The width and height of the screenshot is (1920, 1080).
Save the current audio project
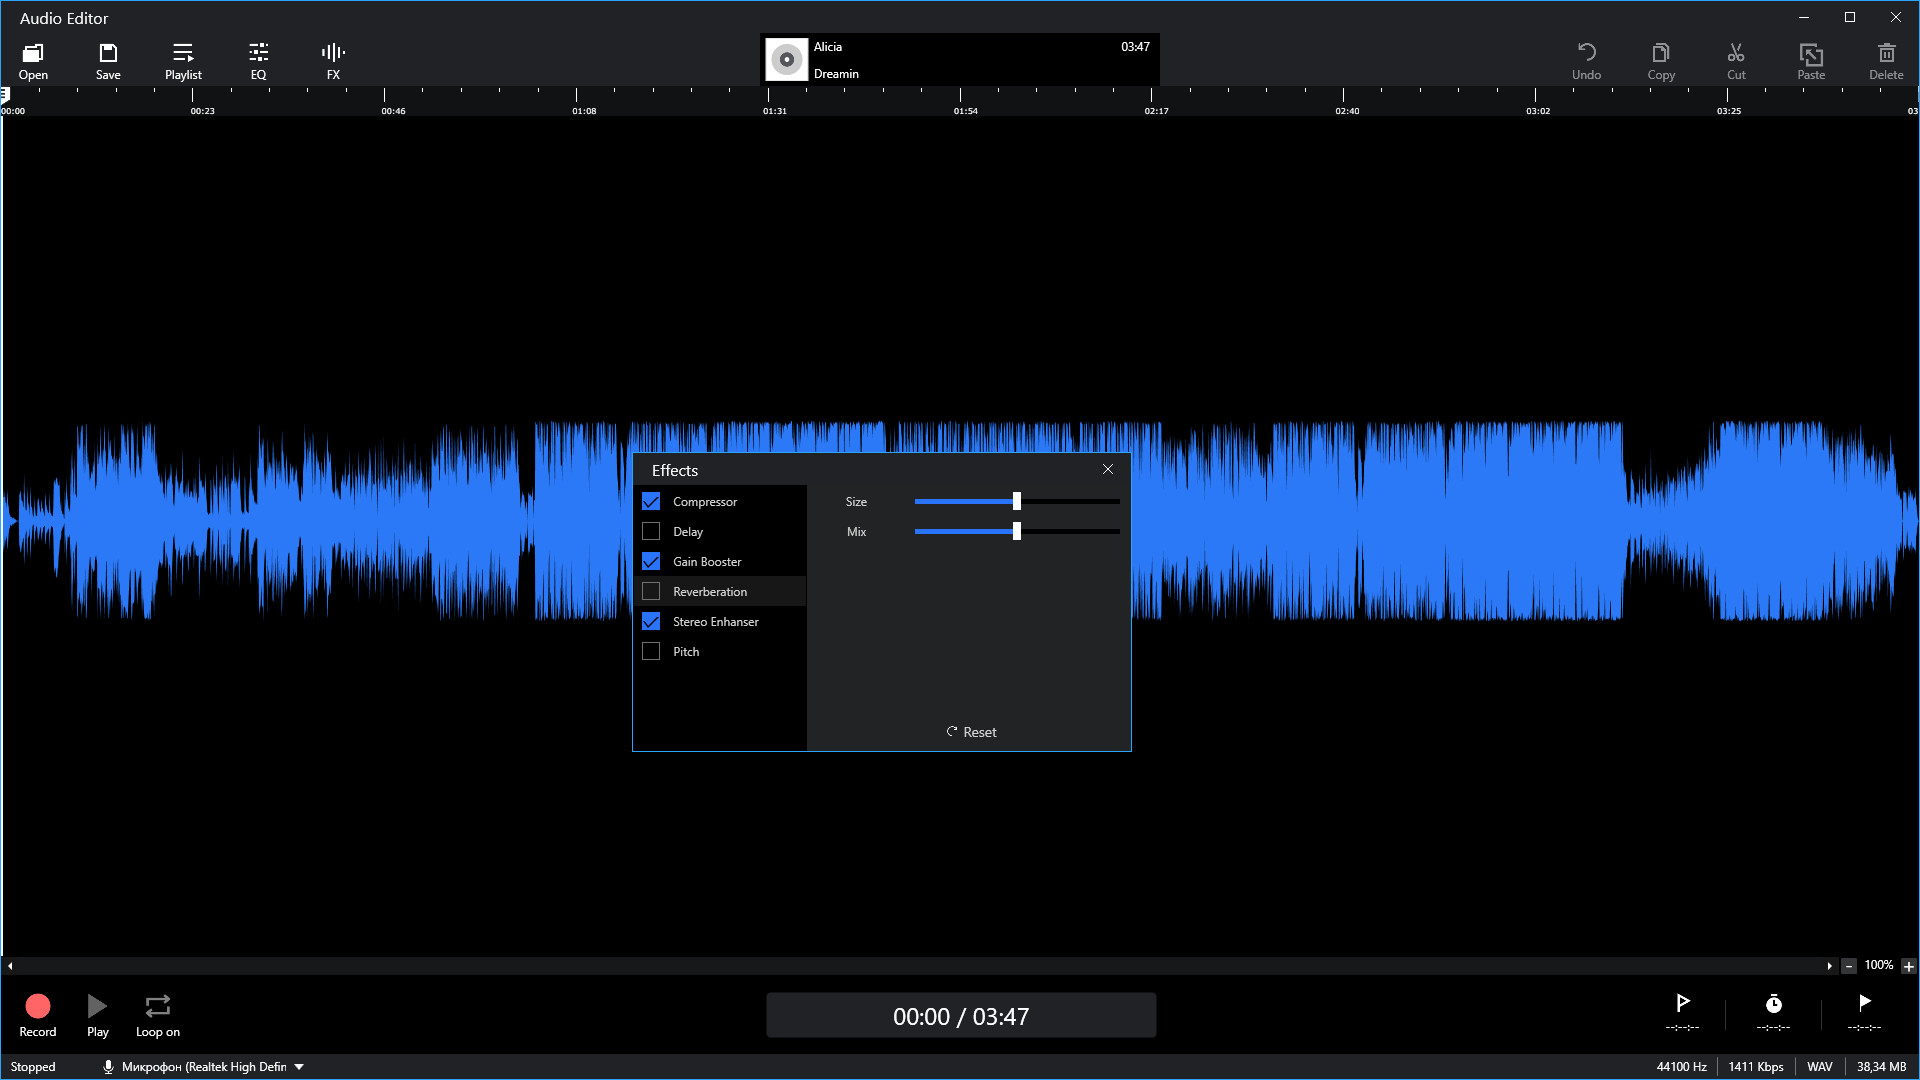[x=108, y=60]
